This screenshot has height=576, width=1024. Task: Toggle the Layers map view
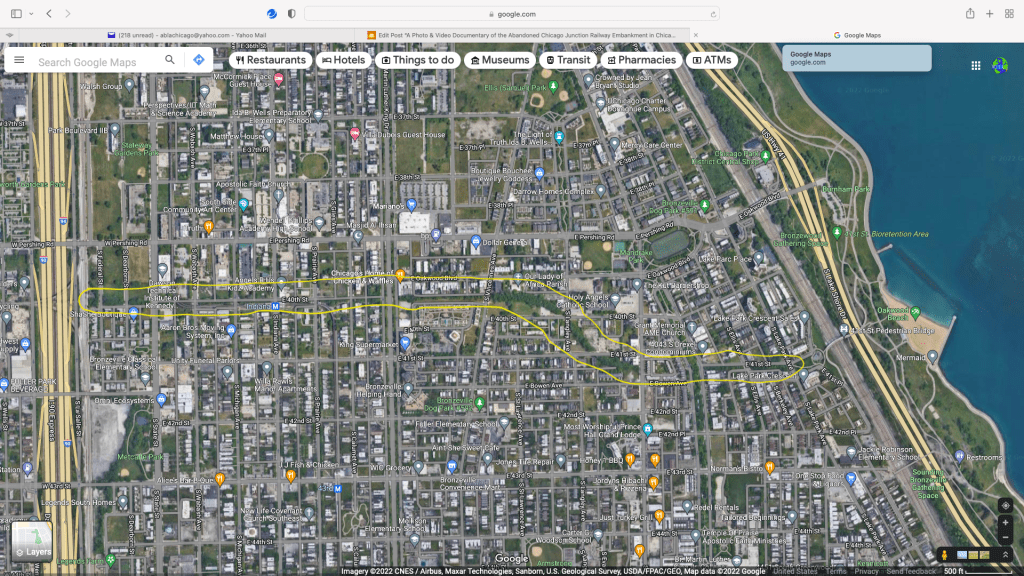[32, 541]
